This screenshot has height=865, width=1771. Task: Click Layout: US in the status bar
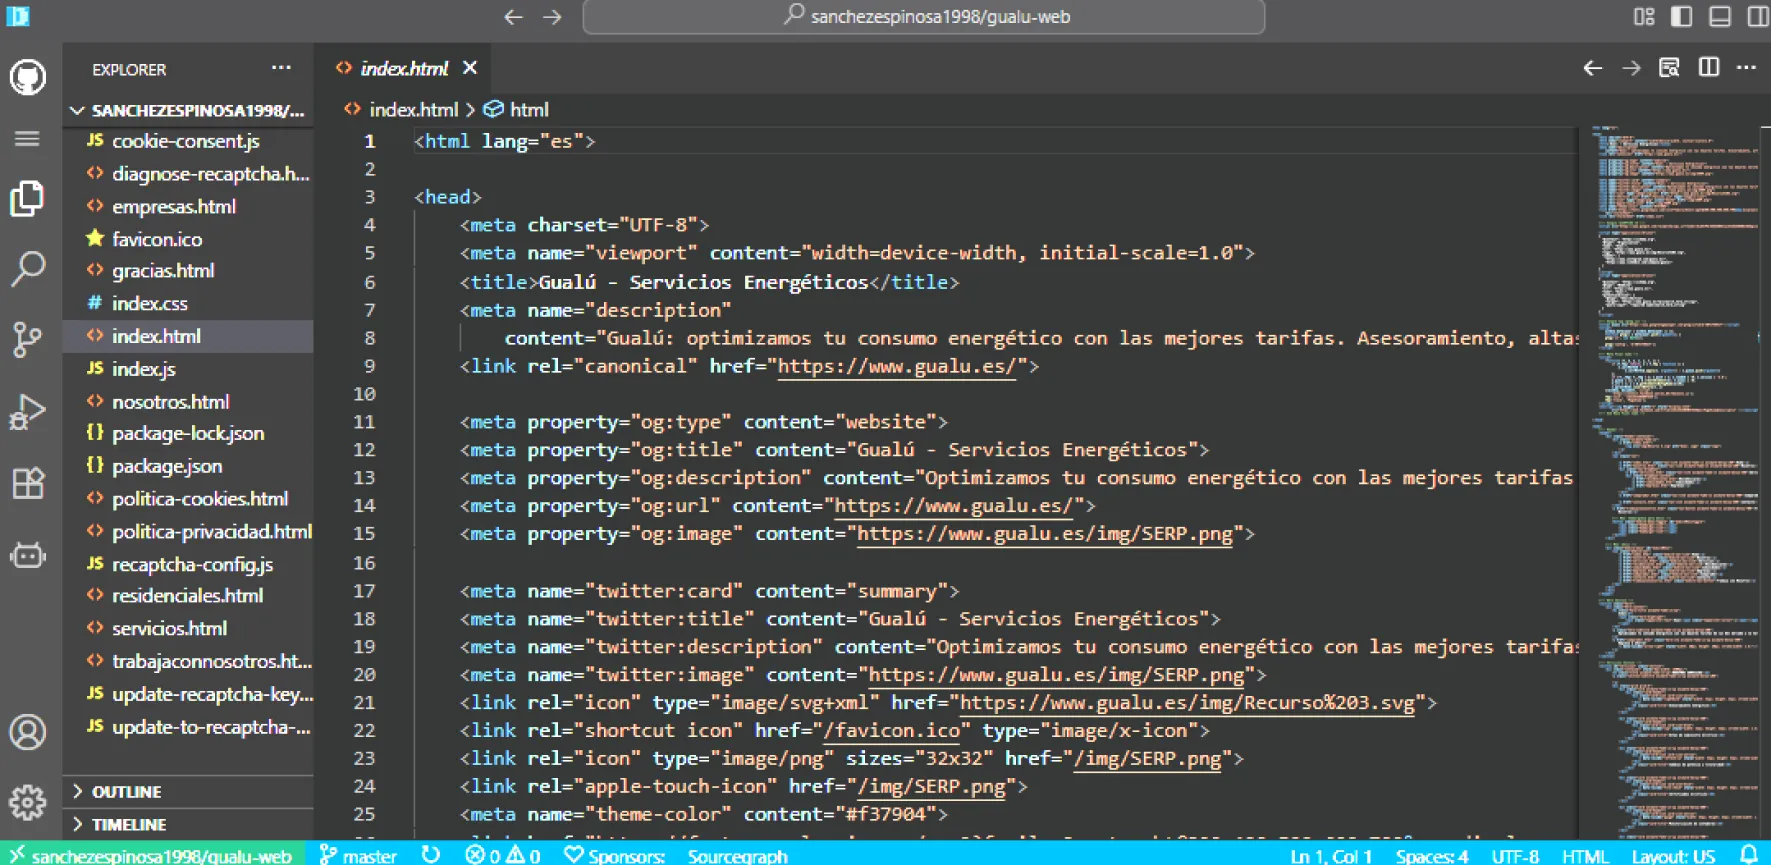coord(1673,856)
